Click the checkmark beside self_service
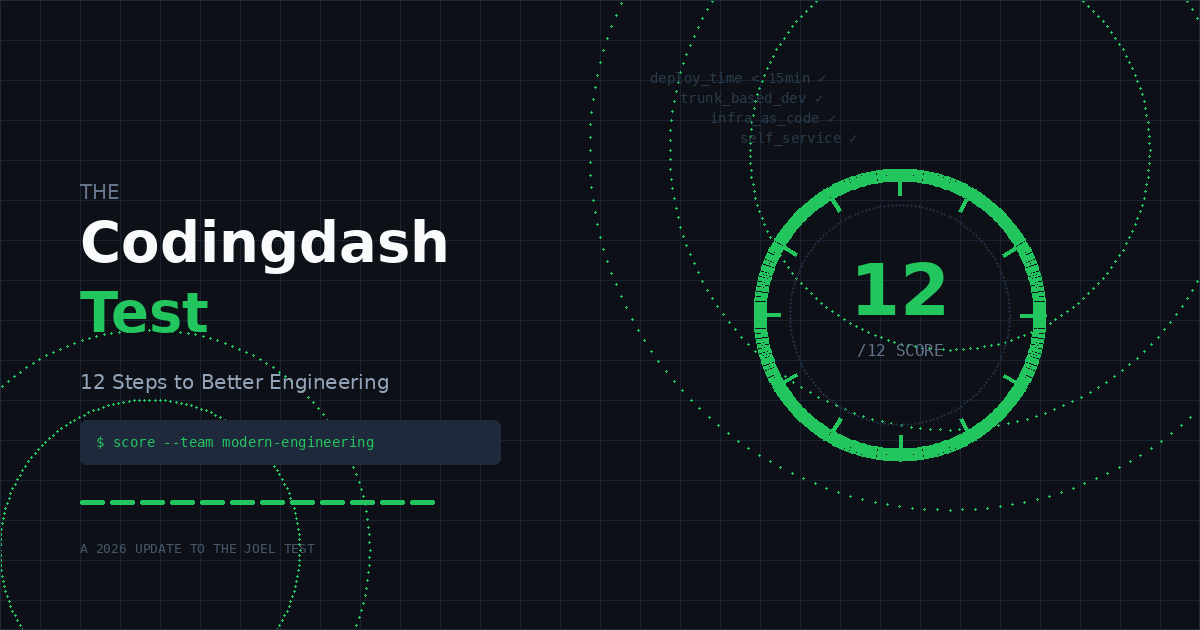 click(x=853, y=138)
